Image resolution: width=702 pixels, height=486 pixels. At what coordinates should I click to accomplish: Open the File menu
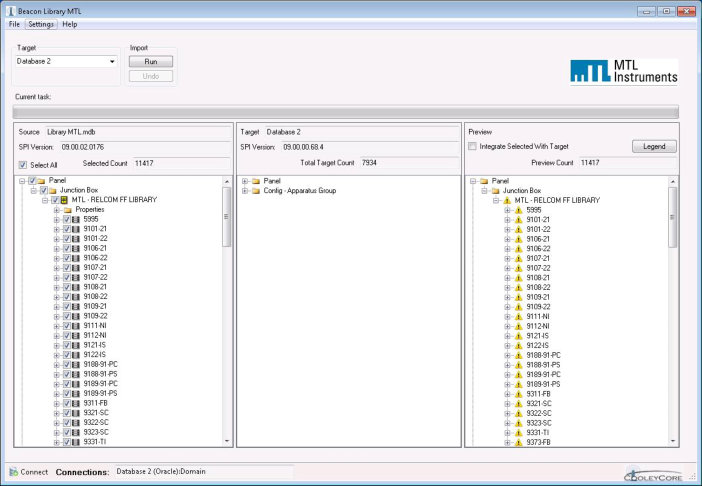coord(14,24)
